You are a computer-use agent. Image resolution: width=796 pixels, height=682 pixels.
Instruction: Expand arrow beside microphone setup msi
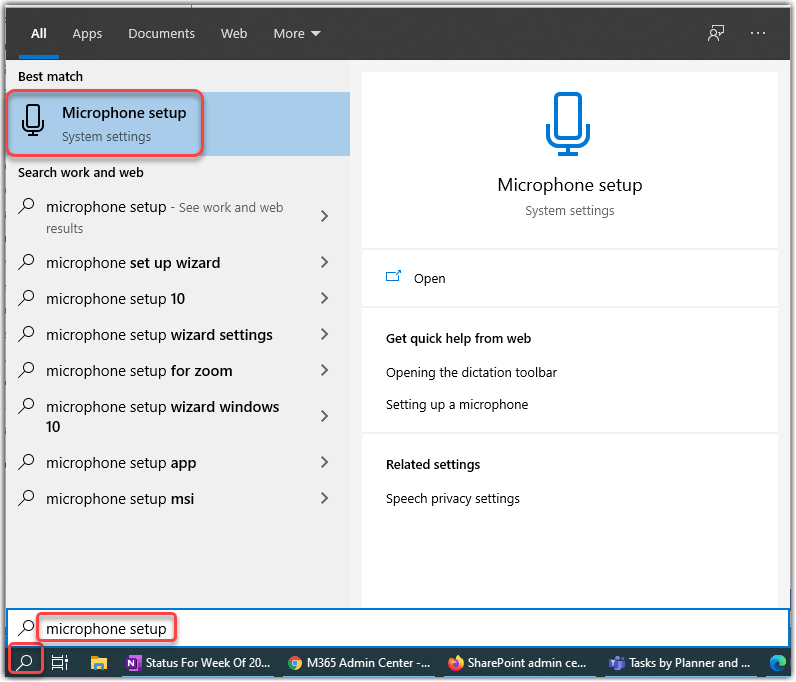(324, 498)
